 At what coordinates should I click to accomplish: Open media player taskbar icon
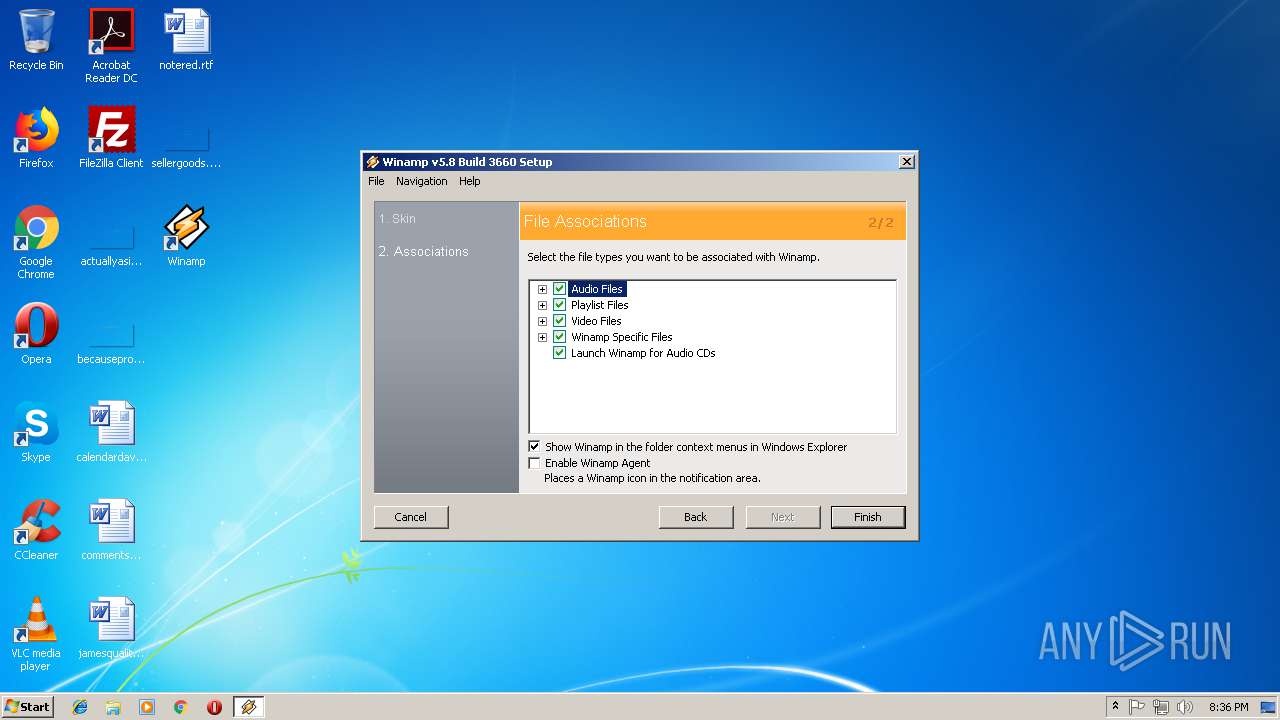147,707
